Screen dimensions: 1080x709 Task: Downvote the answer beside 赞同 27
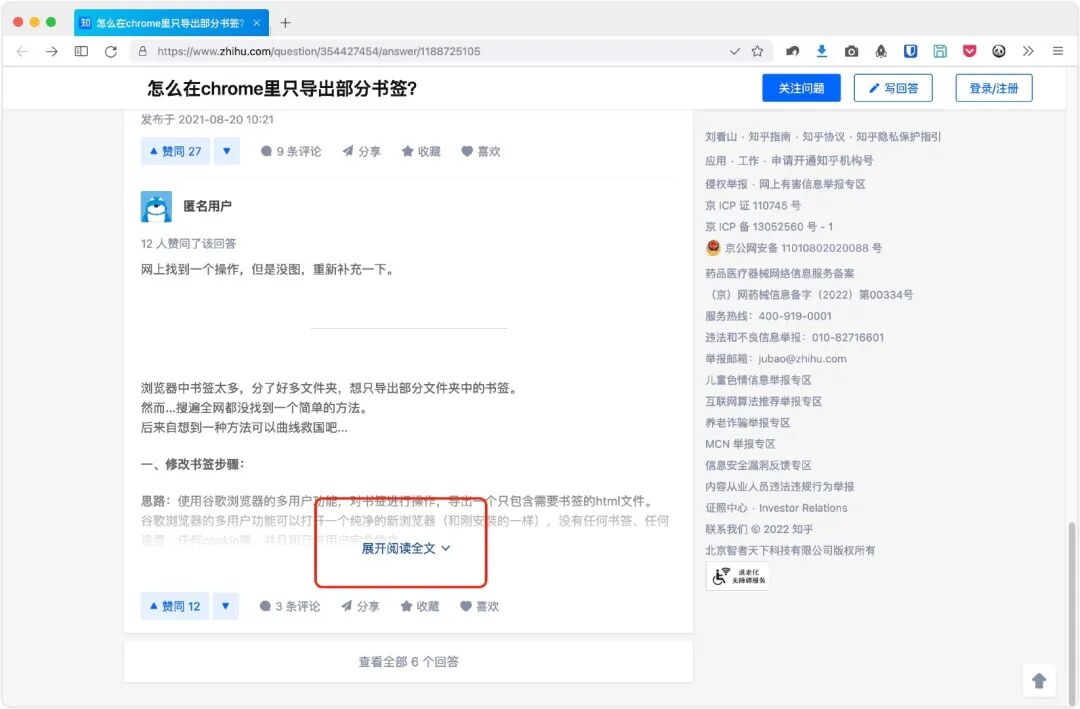tap(227, 151)
